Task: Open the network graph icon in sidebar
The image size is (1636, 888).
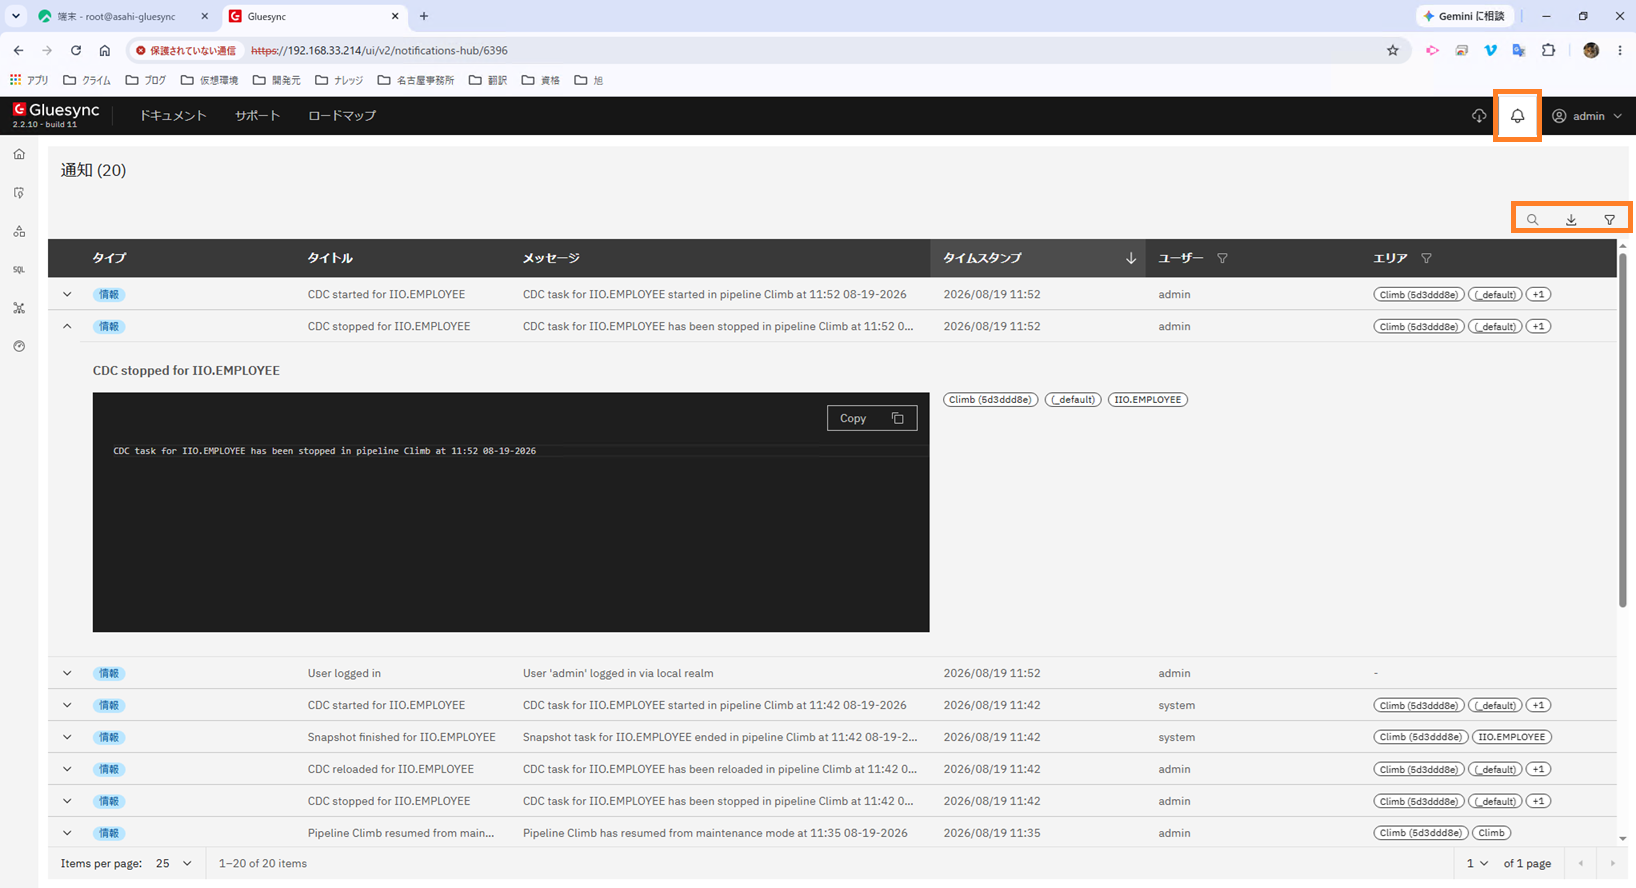Action: tap(19, 308)
